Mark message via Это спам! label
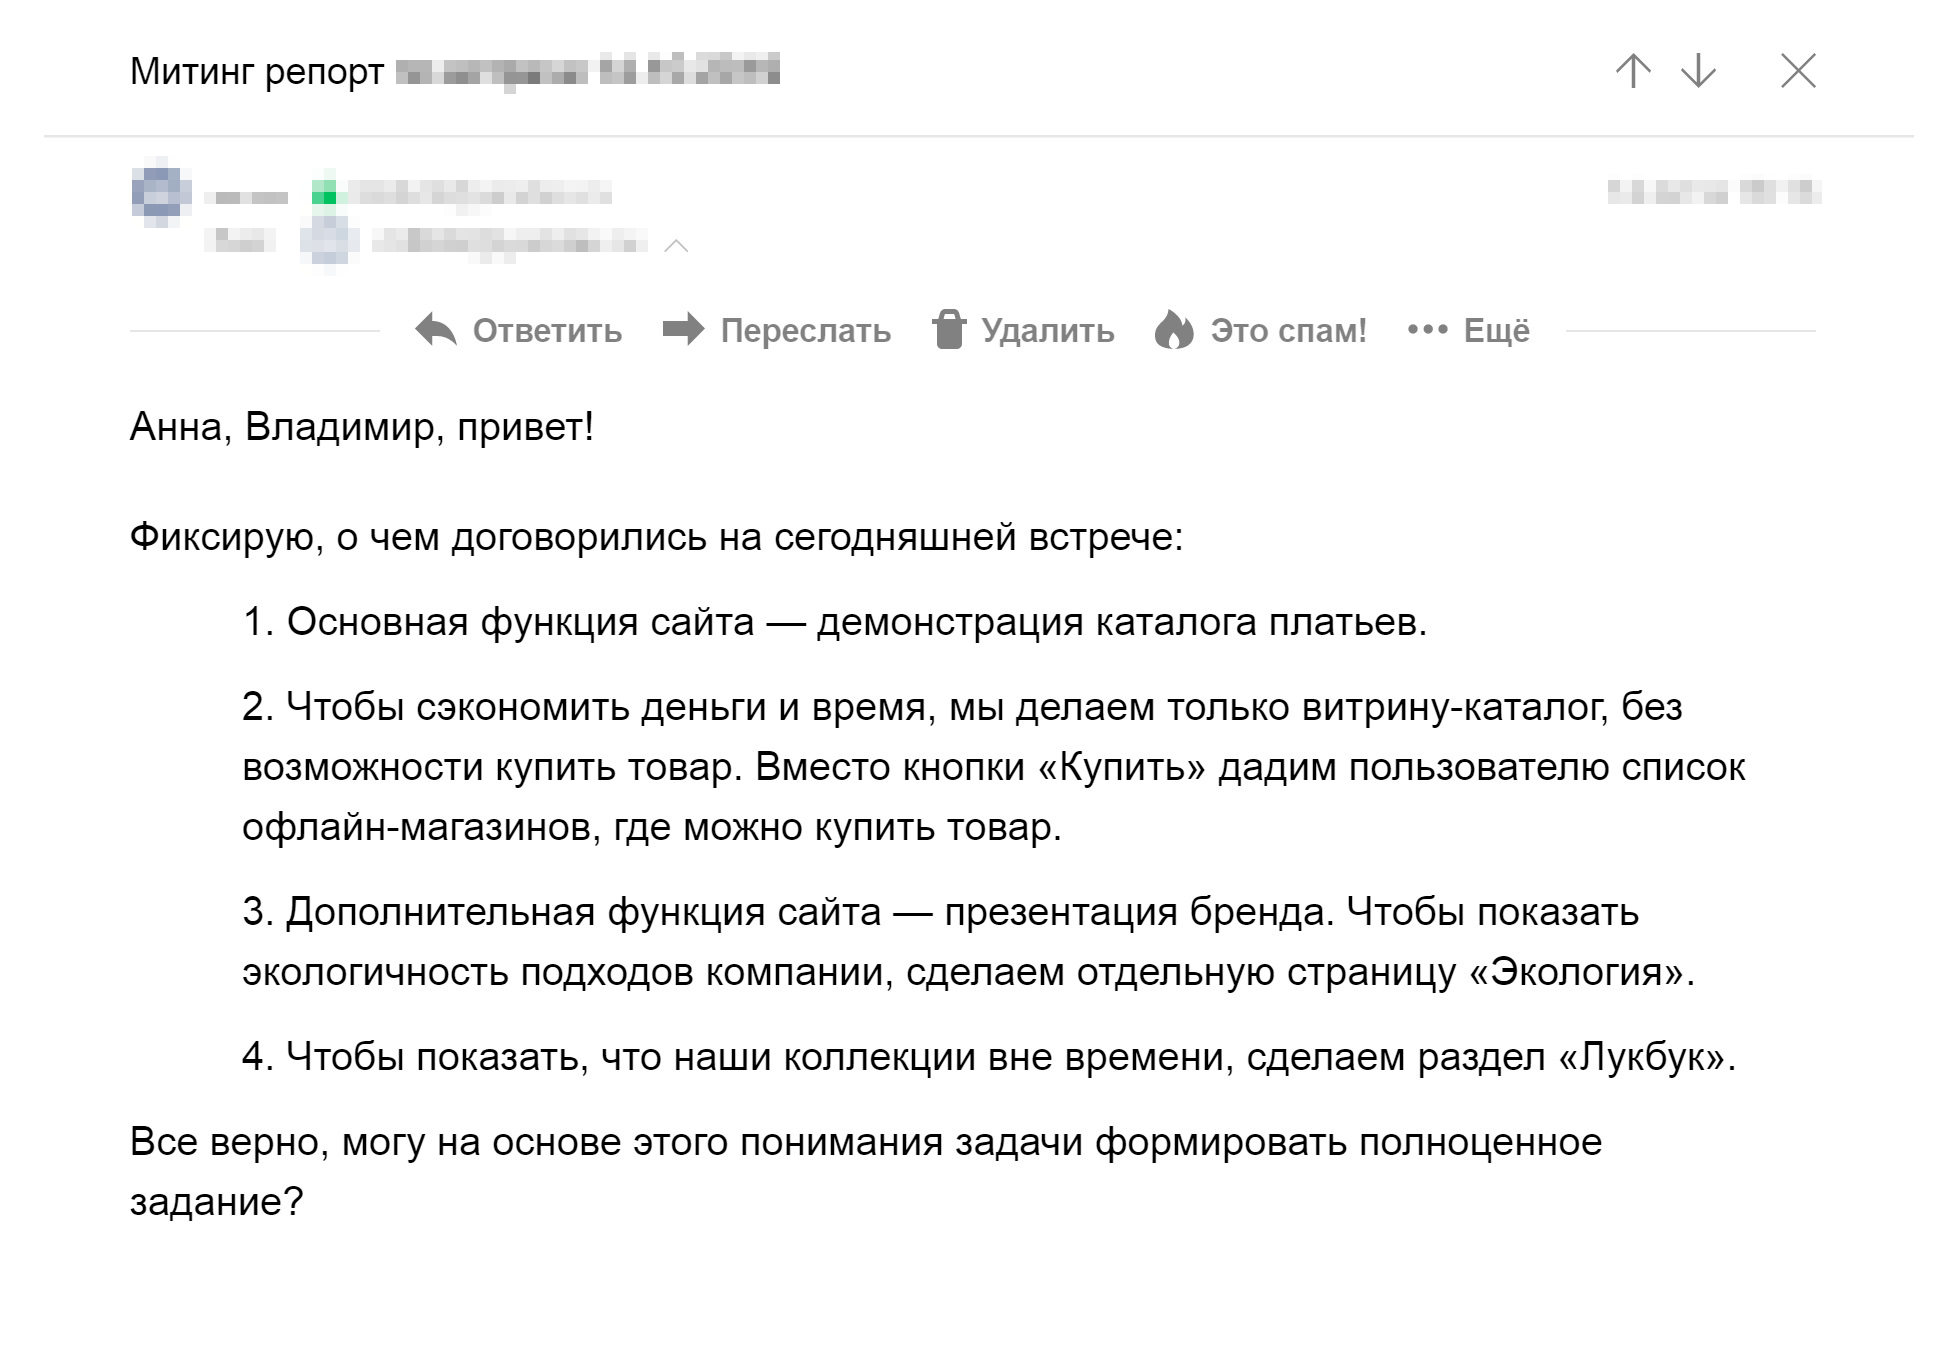The image size is (1960, 1352). (1288, 331)
